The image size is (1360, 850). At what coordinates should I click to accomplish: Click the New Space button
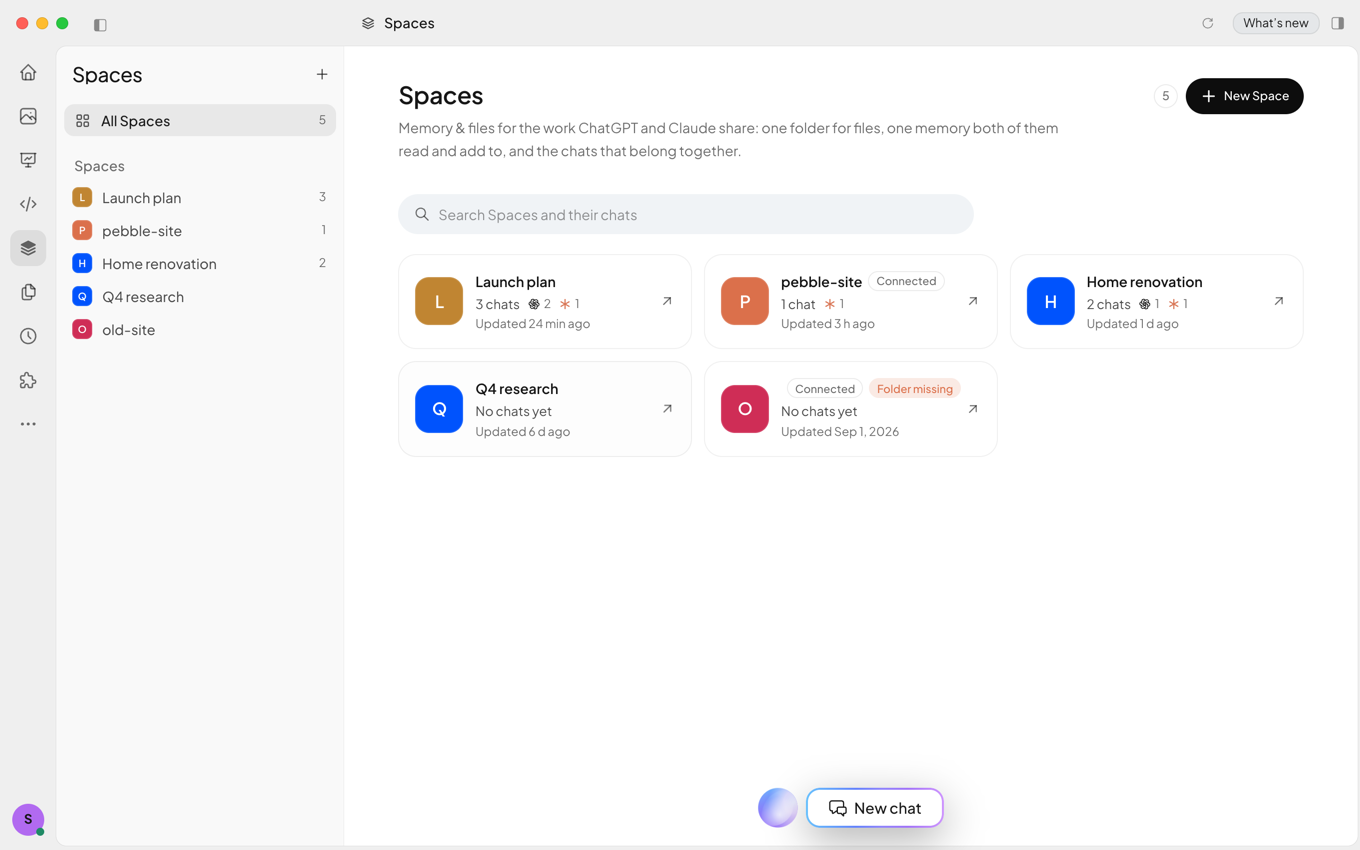[x=1244, y=96]
